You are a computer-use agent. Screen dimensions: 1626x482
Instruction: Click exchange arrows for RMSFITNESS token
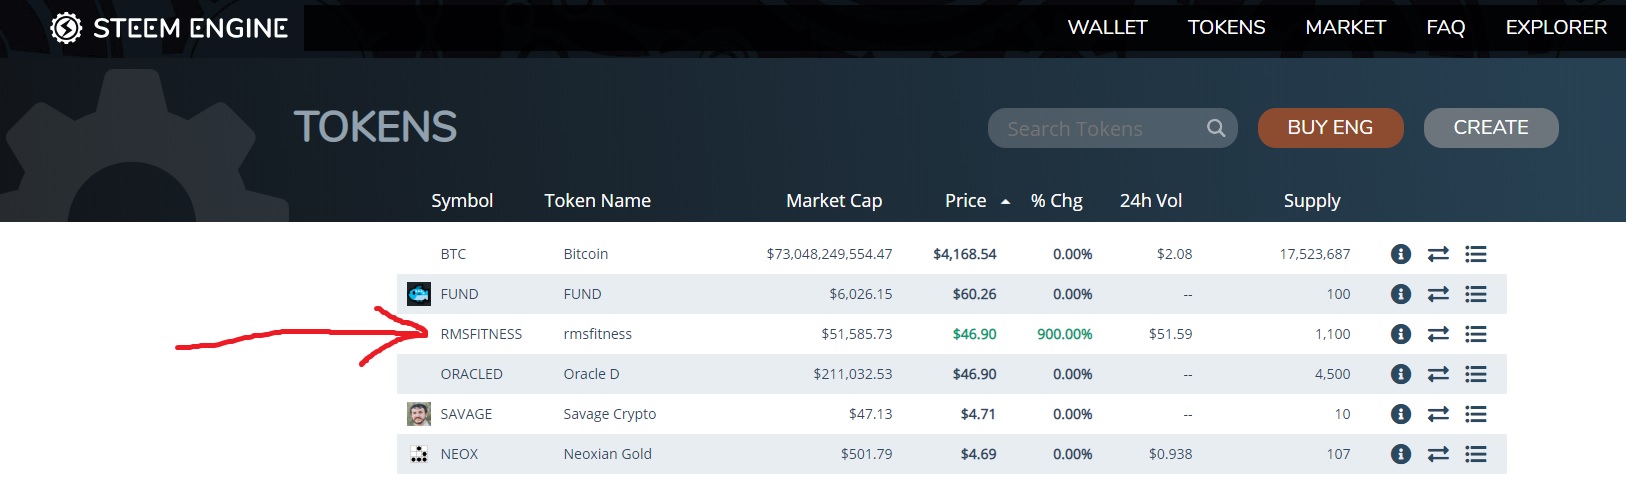[1438, 334]
